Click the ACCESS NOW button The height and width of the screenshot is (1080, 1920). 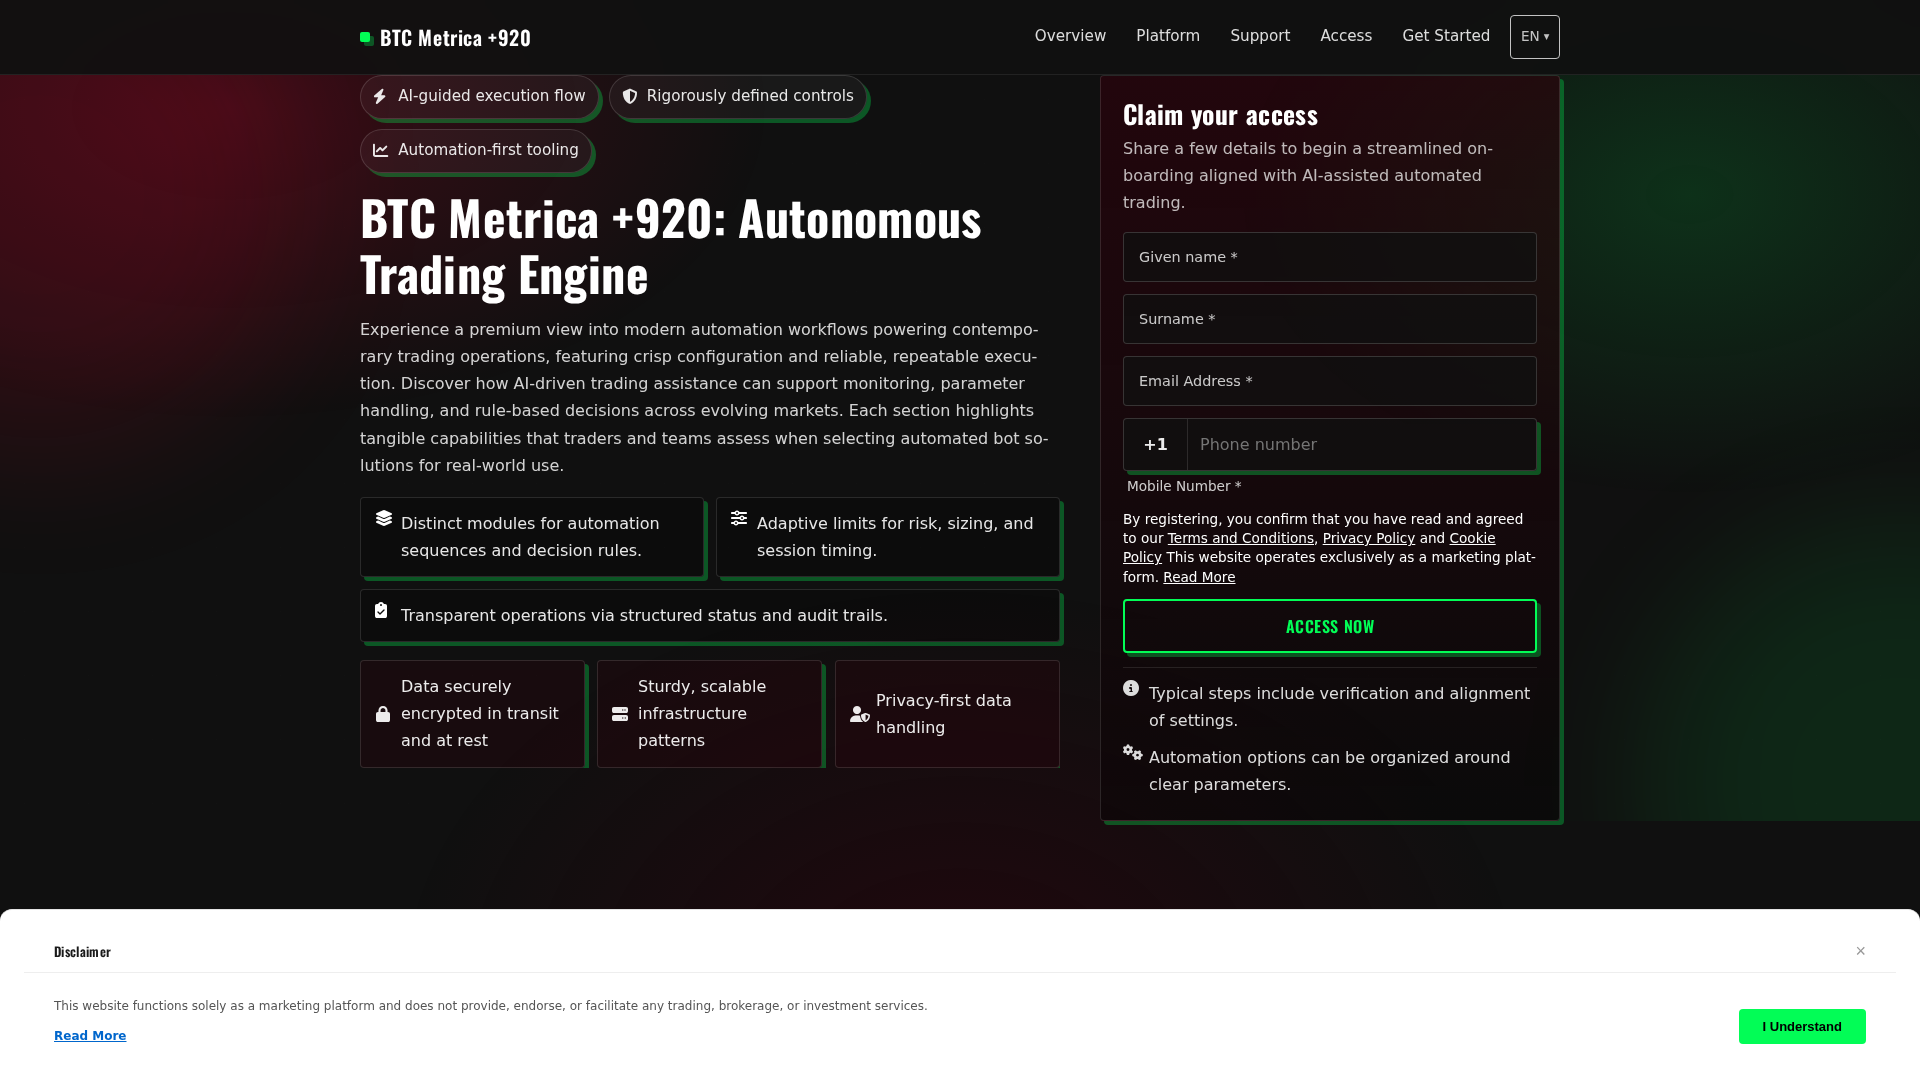pos(1330,626)
